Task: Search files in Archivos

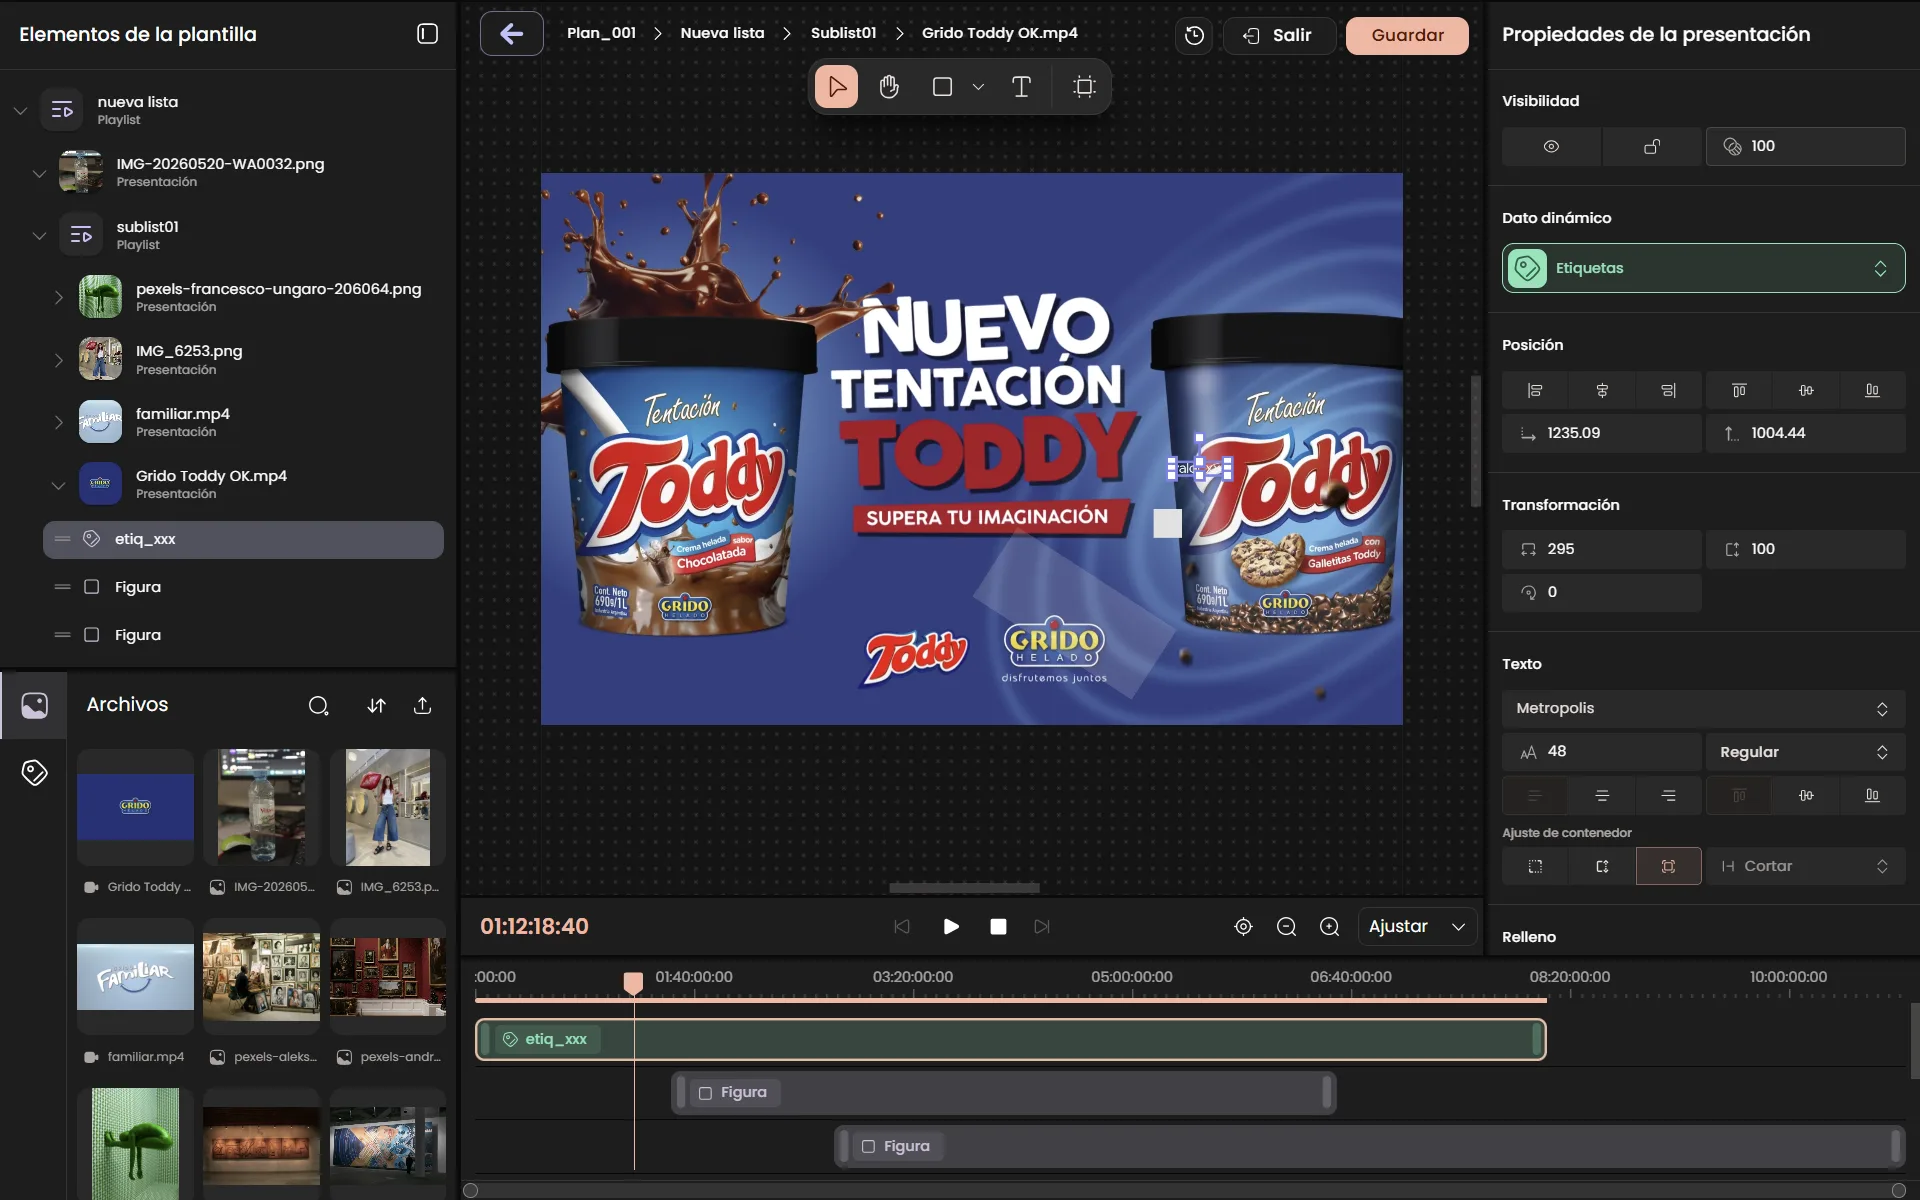Action: (319, 706)
